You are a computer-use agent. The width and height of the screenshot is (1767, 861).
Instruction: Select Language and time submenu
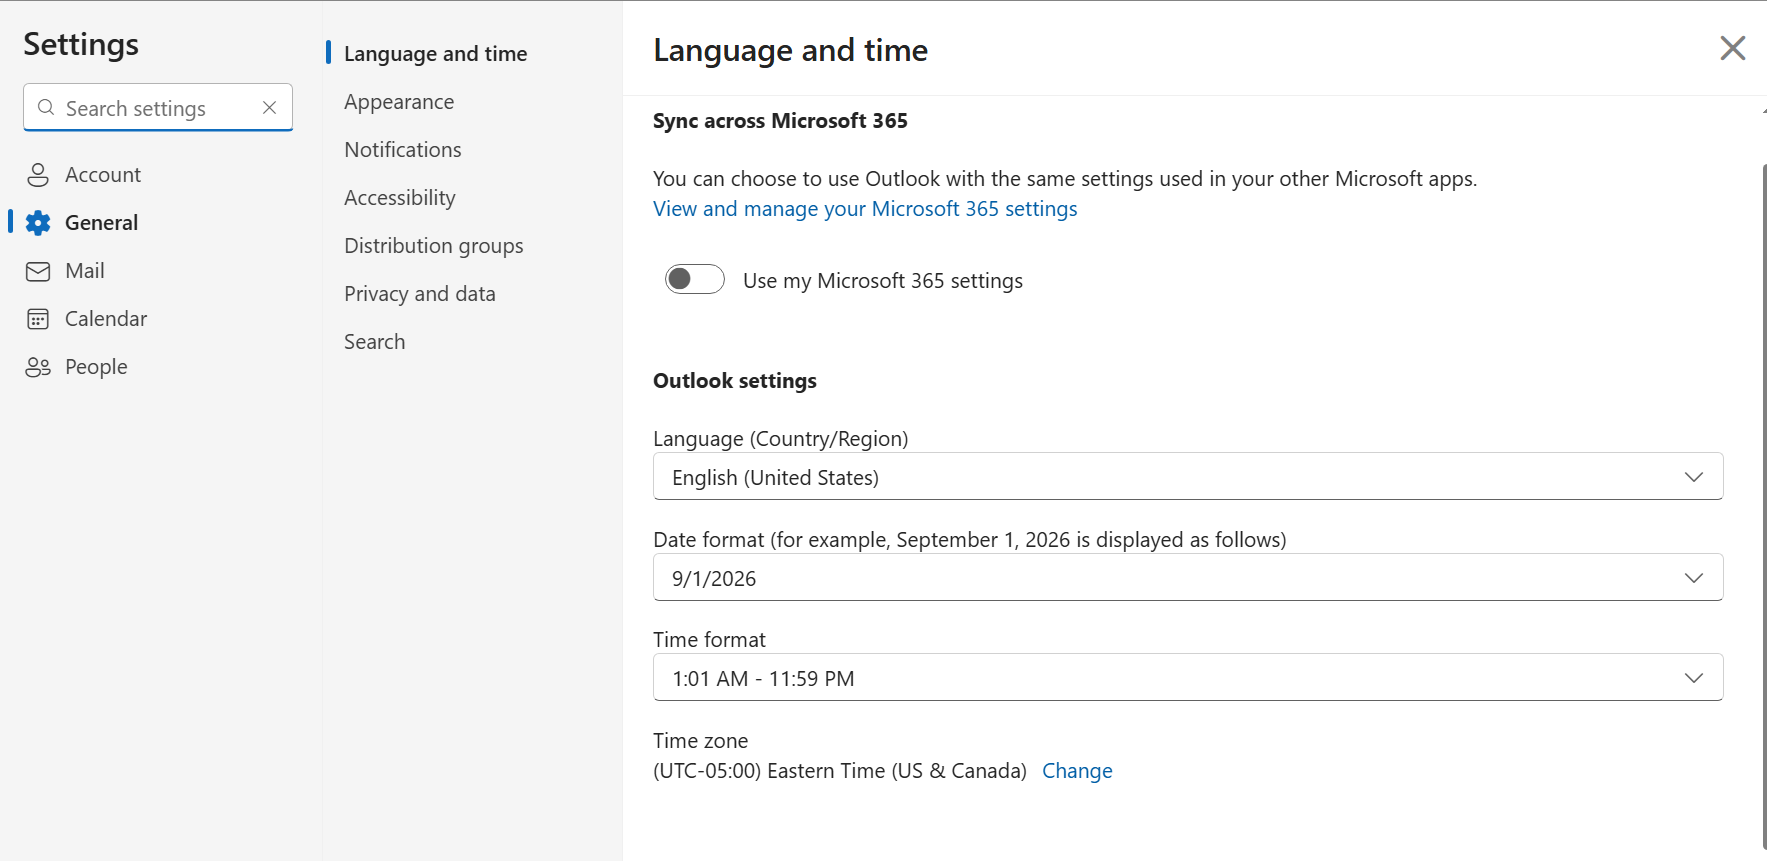point(435,54)
